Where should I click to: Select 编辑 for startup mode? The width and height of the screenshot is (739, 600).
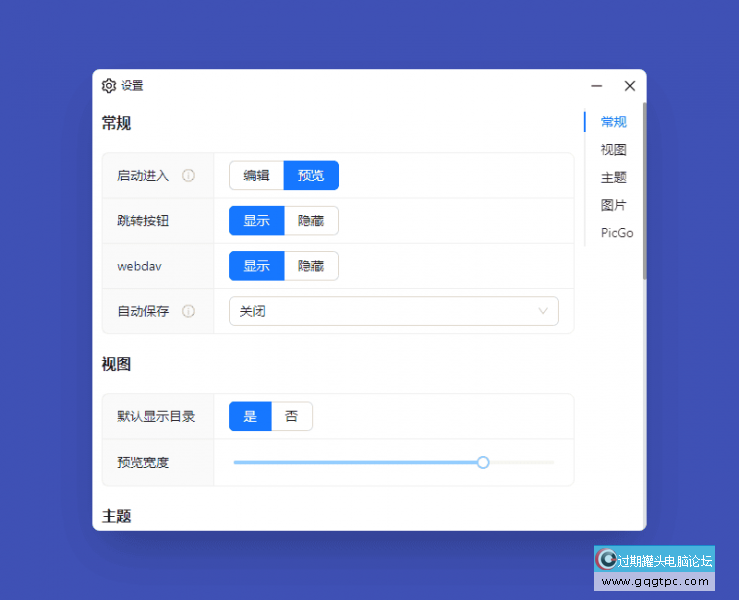[256, 176]
